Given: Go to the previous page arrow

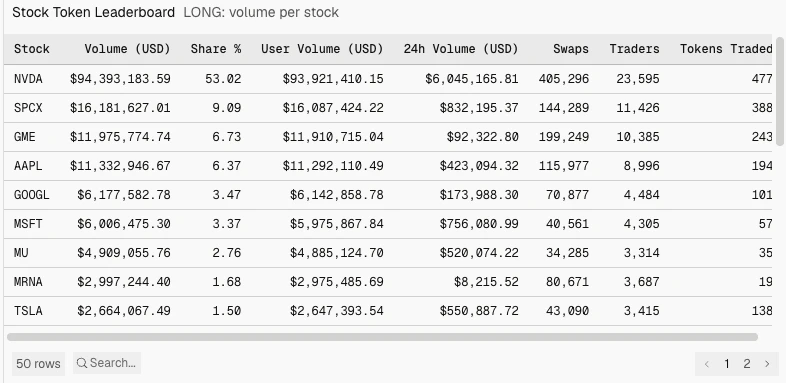Looking at the screenshot, I should point(707,364).
